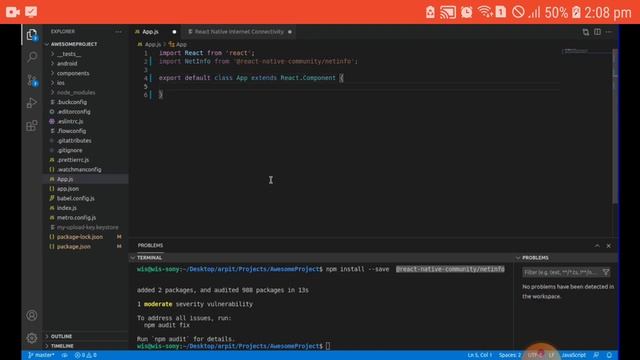Close the bottom panel
The image size is (640, 360).
click(609, 246)
